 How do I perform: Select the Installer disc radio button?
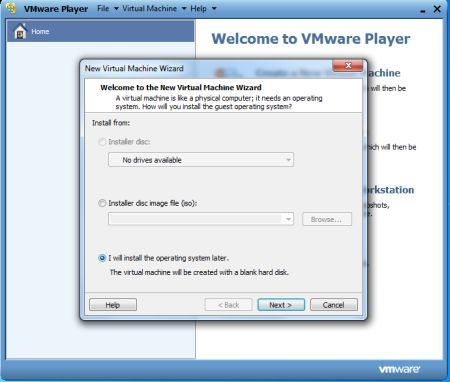click(x=102, y=142)
